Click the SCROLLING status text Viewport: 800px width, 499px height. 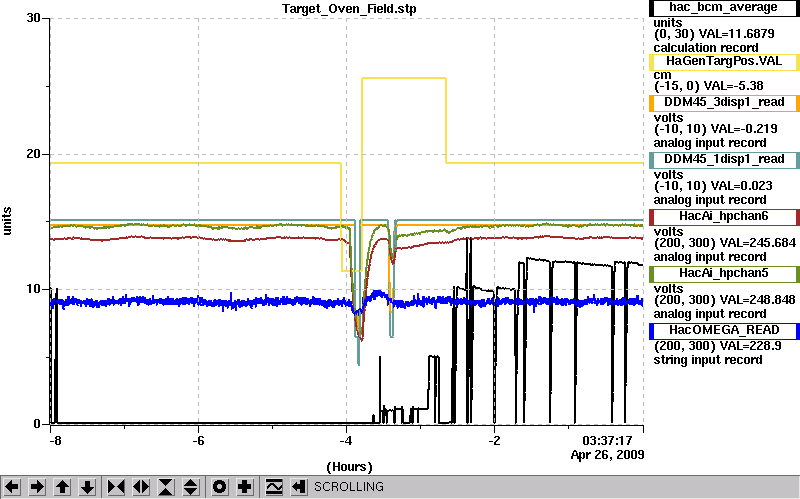(348, 487)
